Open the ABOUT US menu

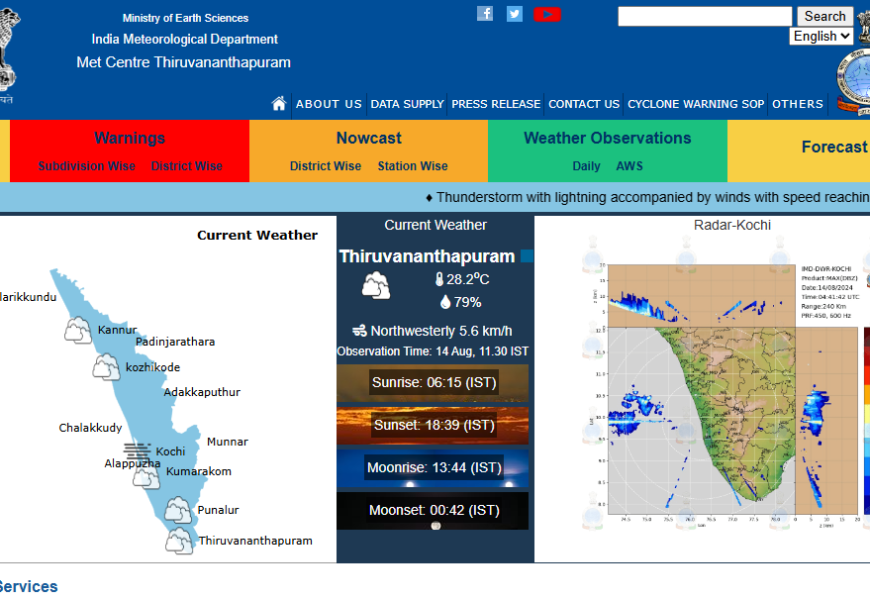pyautogui.click(x=329, y=104)
